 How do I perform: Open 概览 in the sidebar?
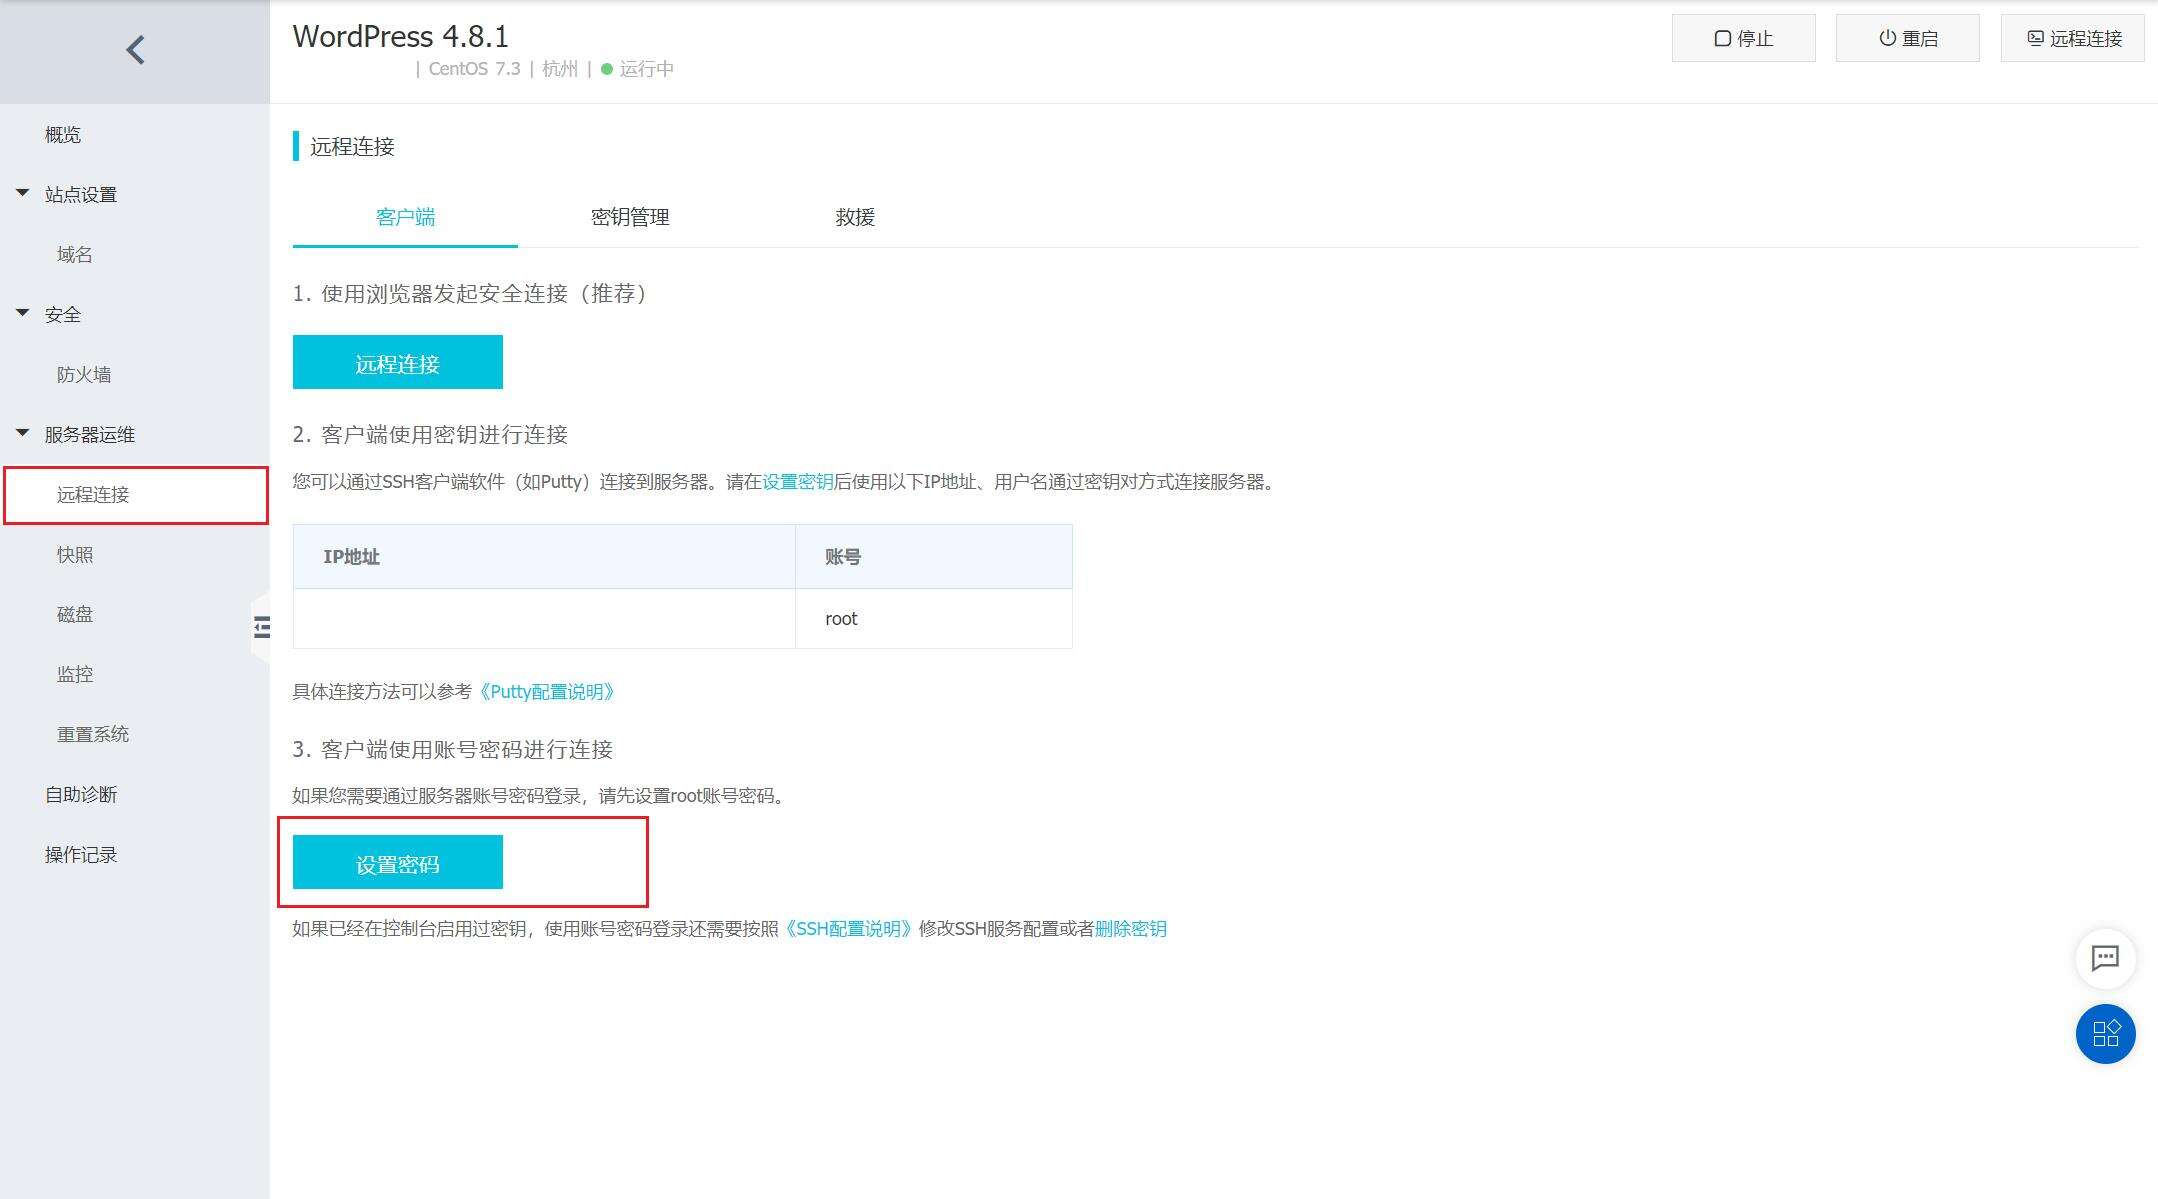pos(63,134)
